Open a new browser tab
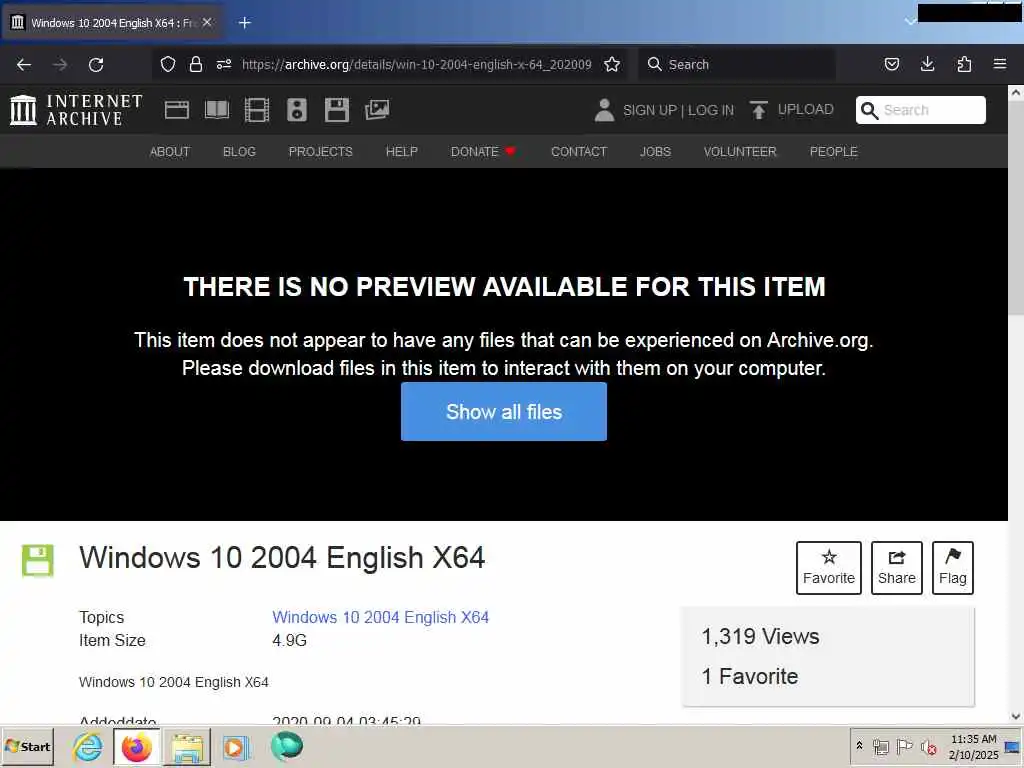This screenshot has height=768, width=1024. pos(245,23)
